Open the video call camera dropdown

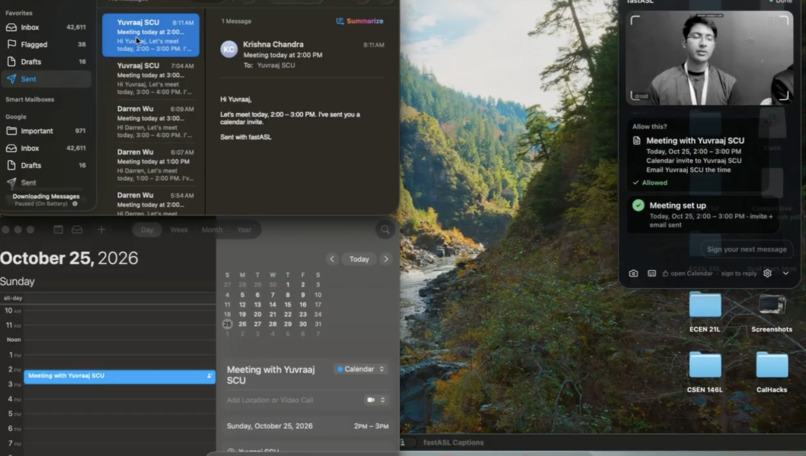click(376, 400)
